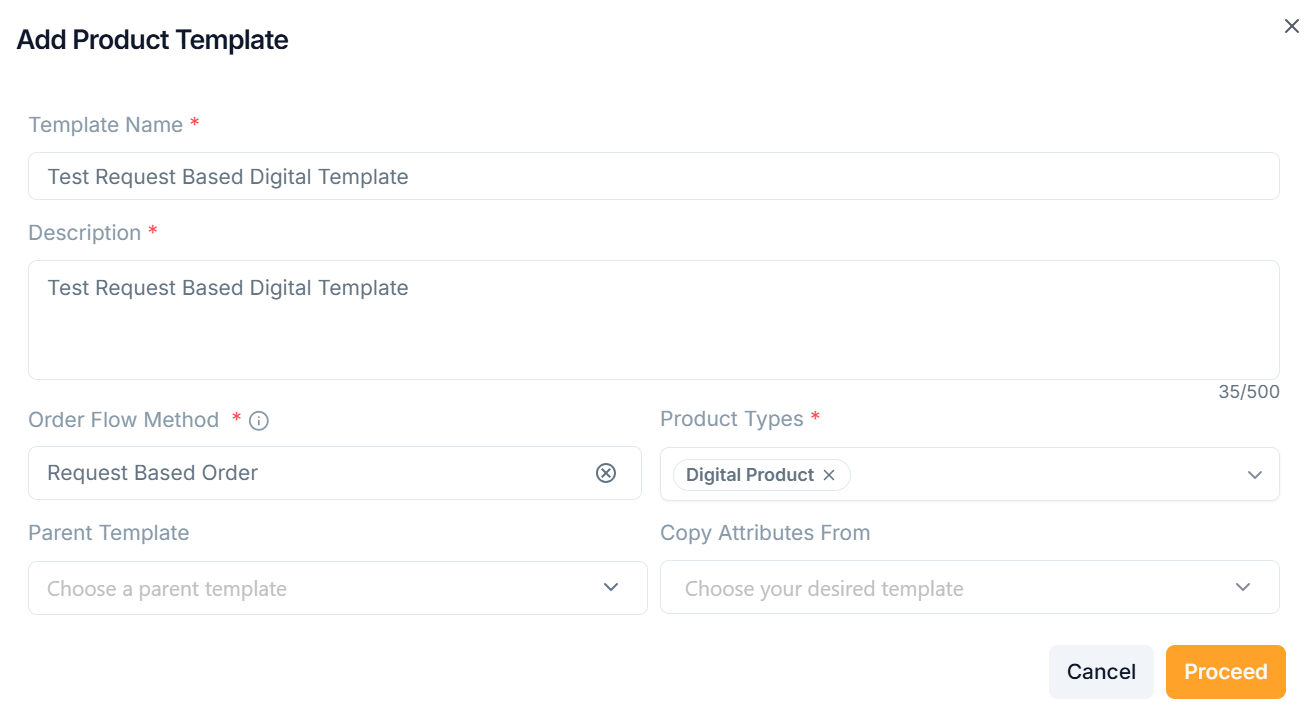Remove the Digital Product tag
The height and width of the screenshot is (714, 1310).
point(829,475)
